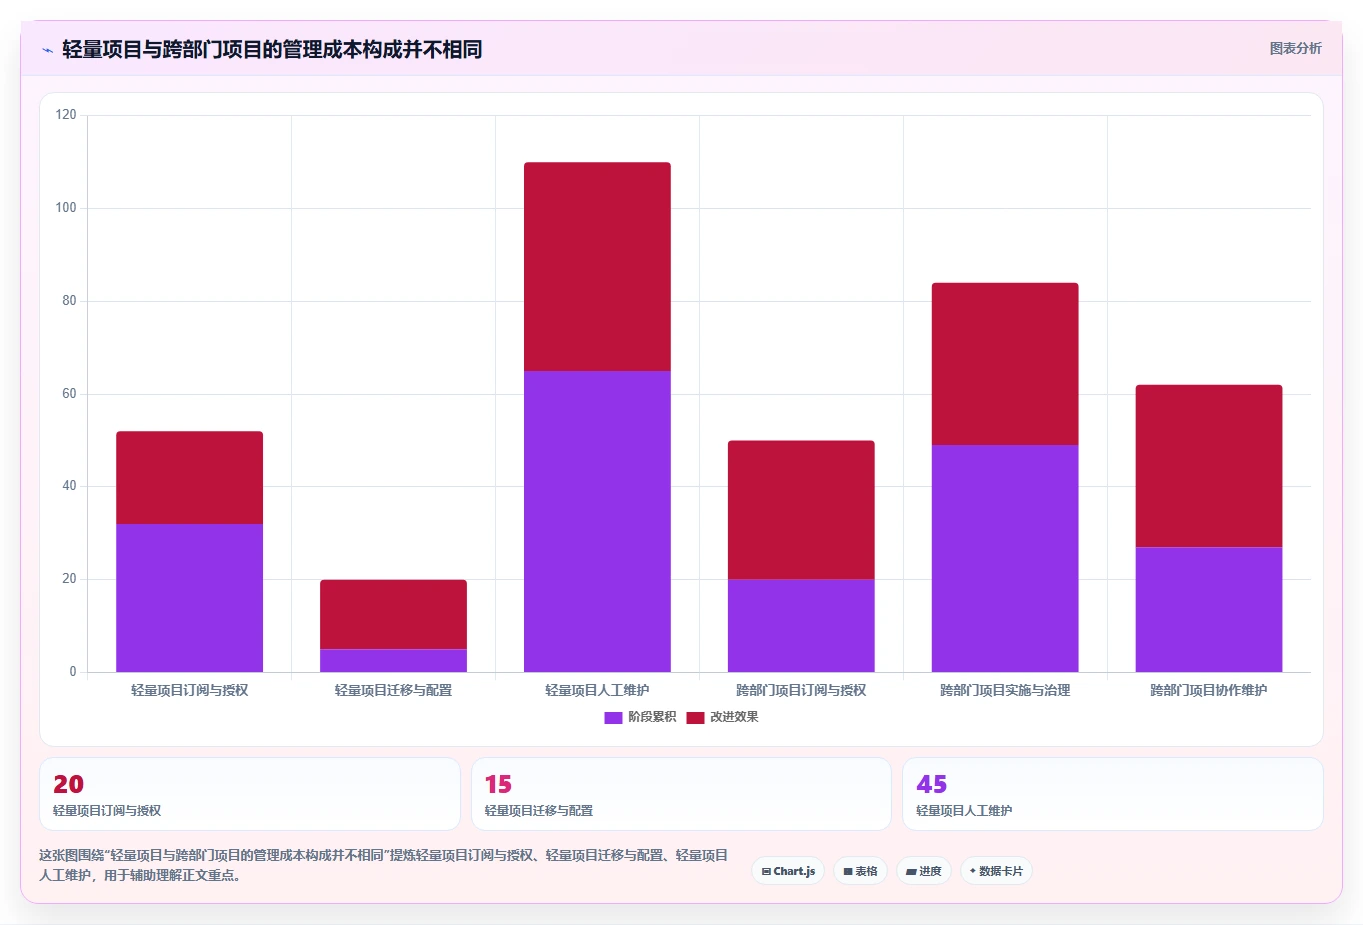Image resolution: width=1363 pixels, height=925 pixels.
Task: Click the red segment of 跨部门项目协作维护 bar
Action: [1209, 466]
